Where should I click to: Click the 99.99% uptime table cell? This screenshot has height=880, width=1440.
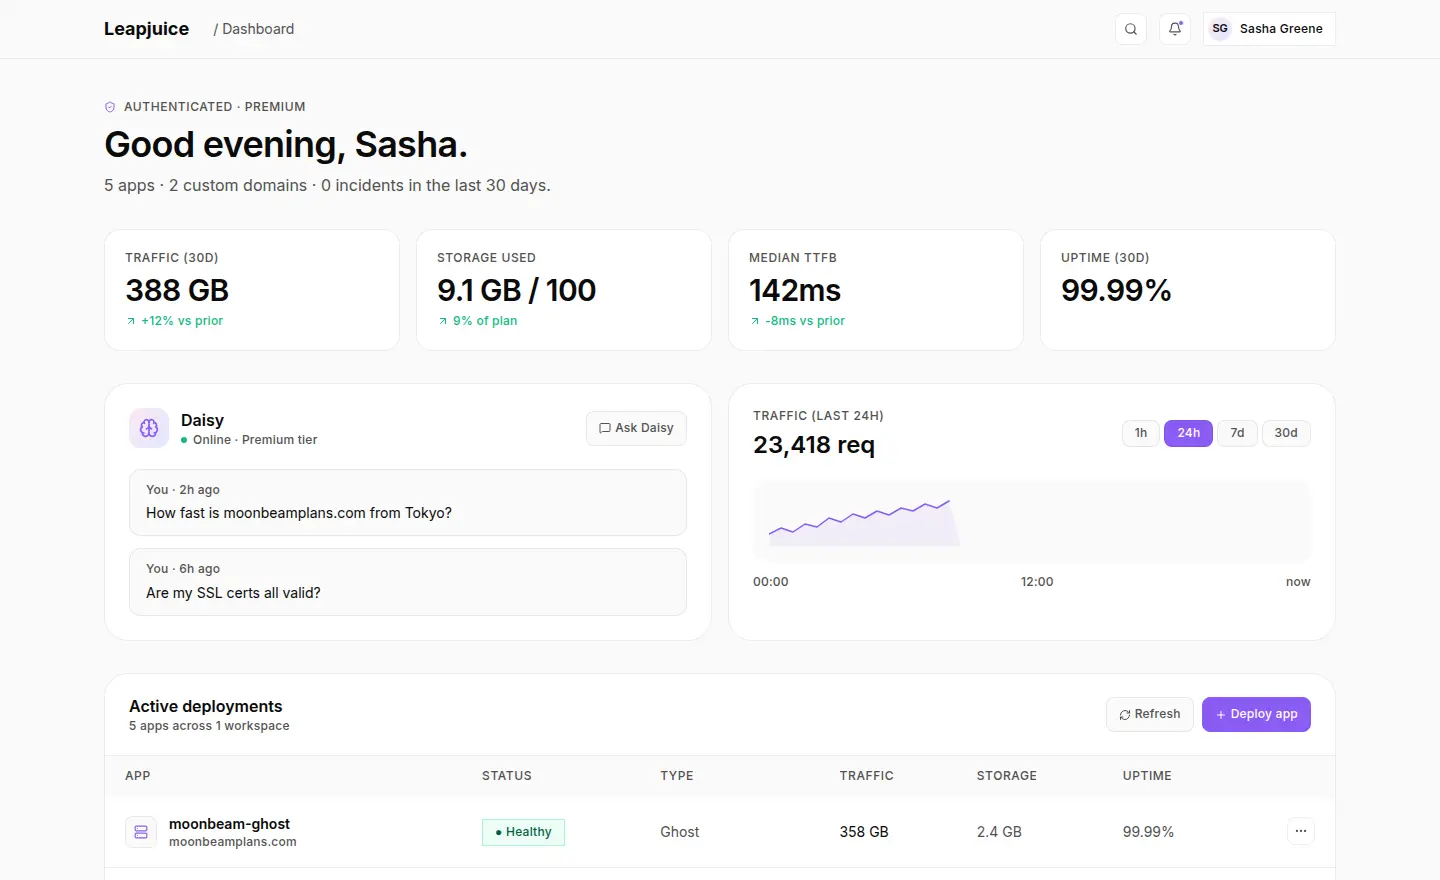click(1148, 832)
